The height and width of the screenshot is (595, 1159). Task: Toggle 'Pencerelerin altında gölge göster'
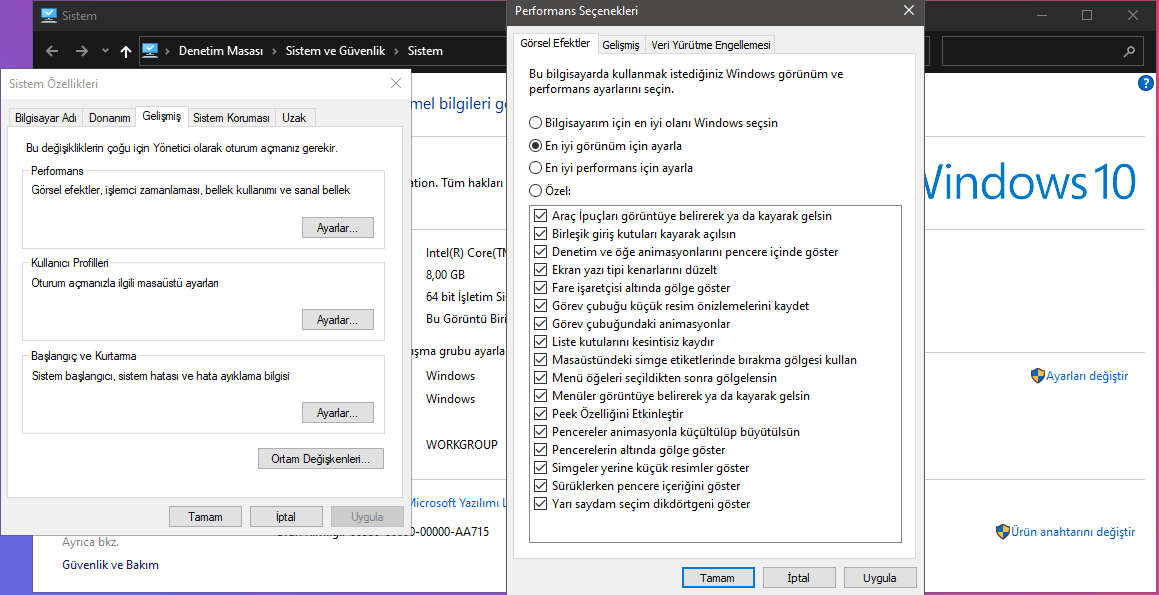[538, 450]
